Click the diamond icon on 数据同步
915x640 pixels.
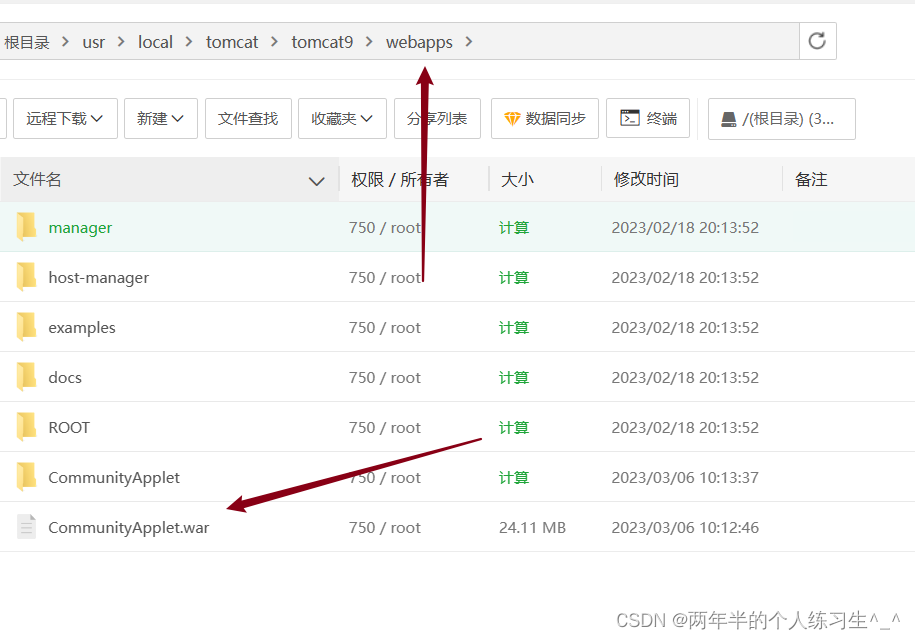[x=512, y=119]
